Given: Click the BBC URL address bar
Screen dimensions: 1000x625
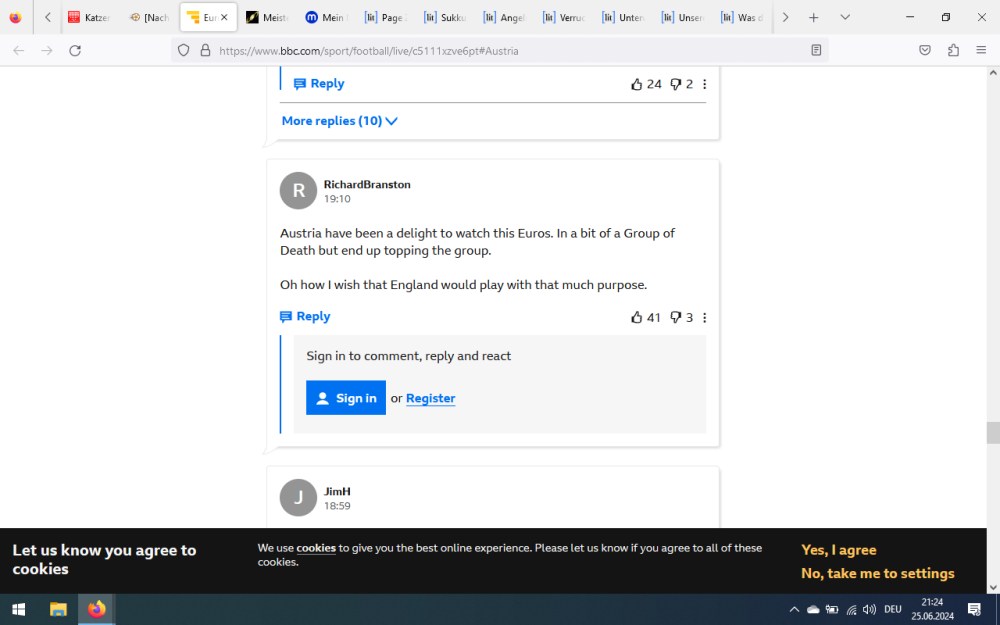Looking at the screenshot, I should point(500,50).
